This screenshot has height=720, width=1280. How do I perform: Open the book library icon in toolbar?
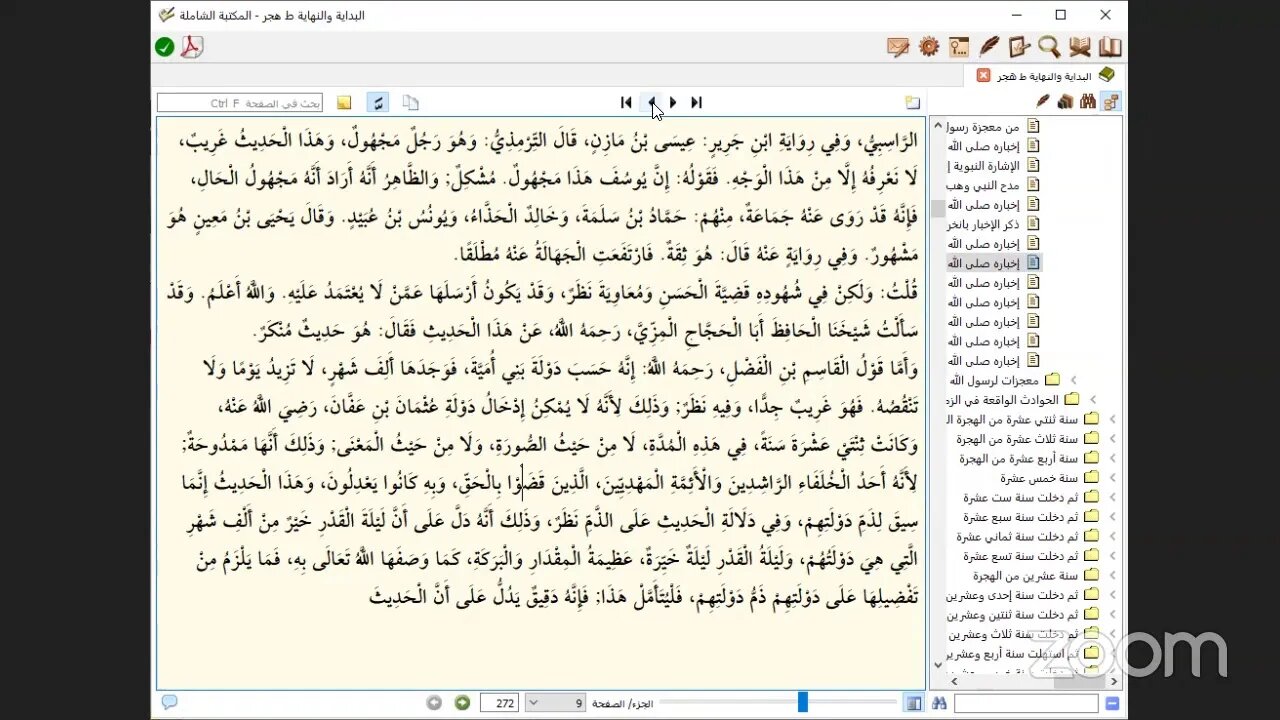[1110, 47]
